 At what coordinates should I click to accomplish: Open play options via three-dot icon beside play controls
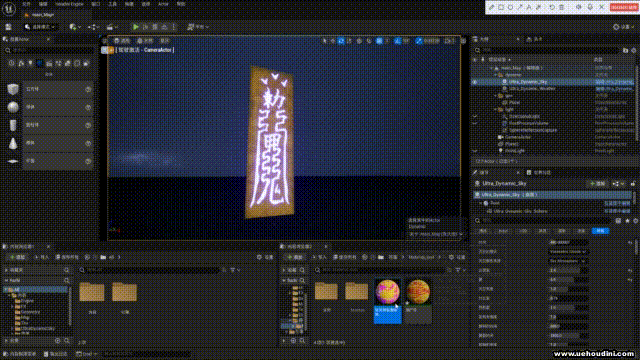(x=174, y=27)
